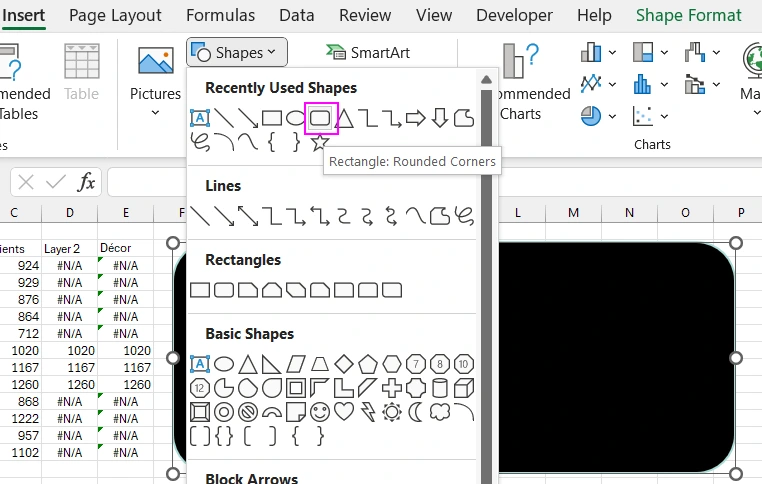Expand the Column or Bar chart dropdown
Viewport: 762px width, 484px height.
pos(612,52)
